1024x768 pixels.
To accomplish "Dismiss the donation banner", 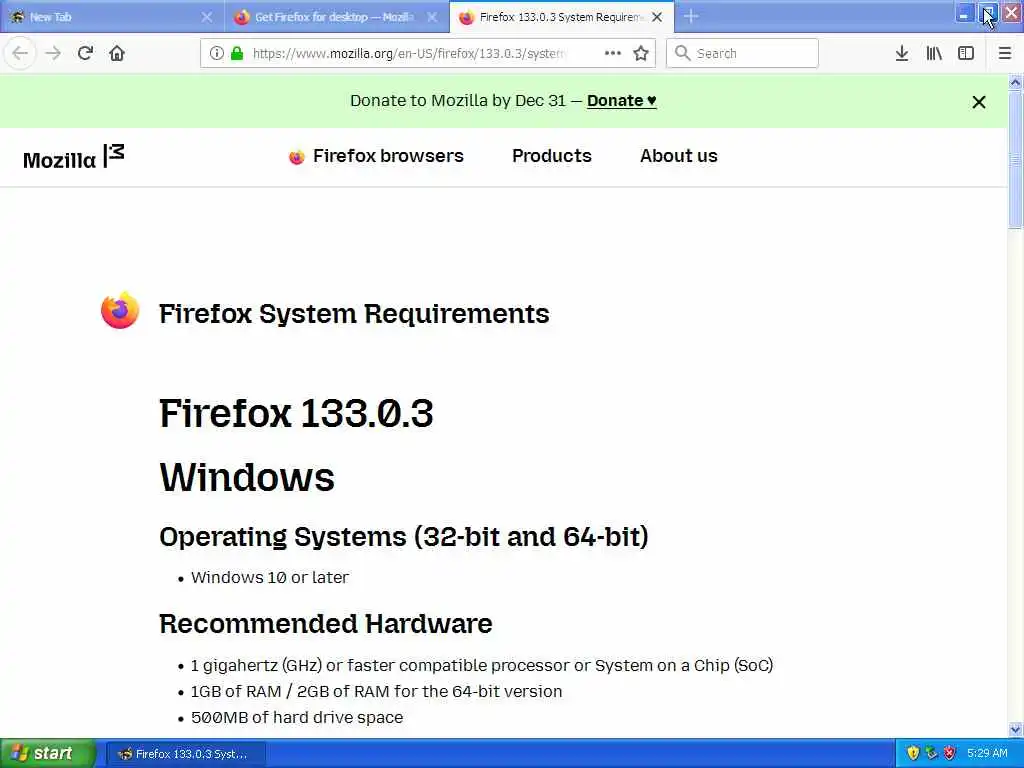I will [978, 102].
